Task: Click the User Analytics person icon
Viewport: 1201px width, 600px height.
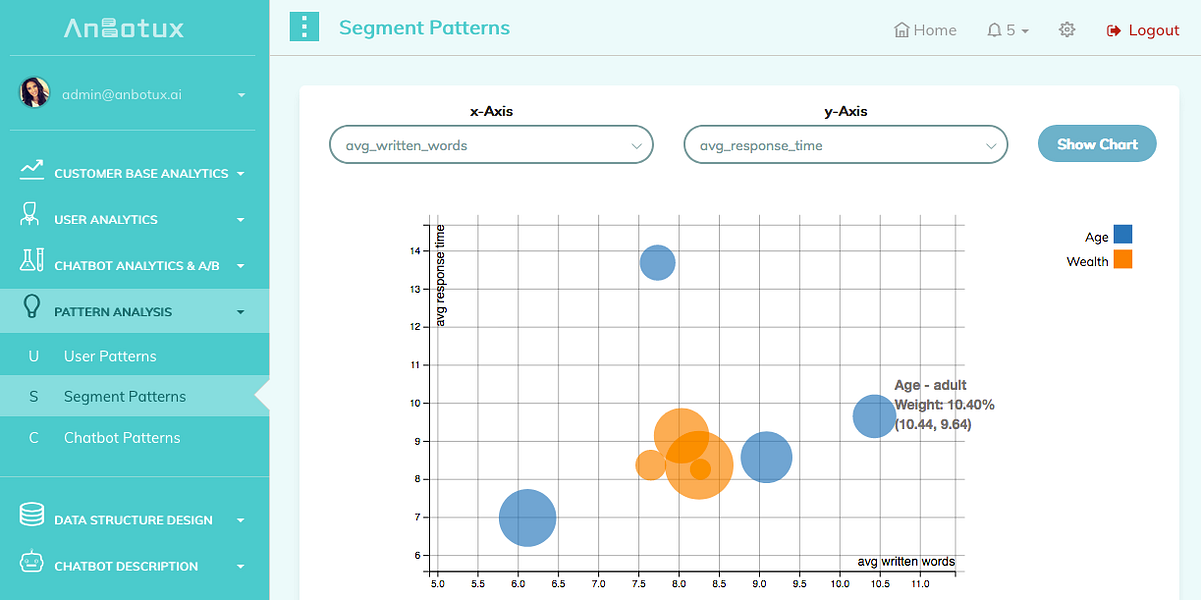Action: (x=31, y=214)
